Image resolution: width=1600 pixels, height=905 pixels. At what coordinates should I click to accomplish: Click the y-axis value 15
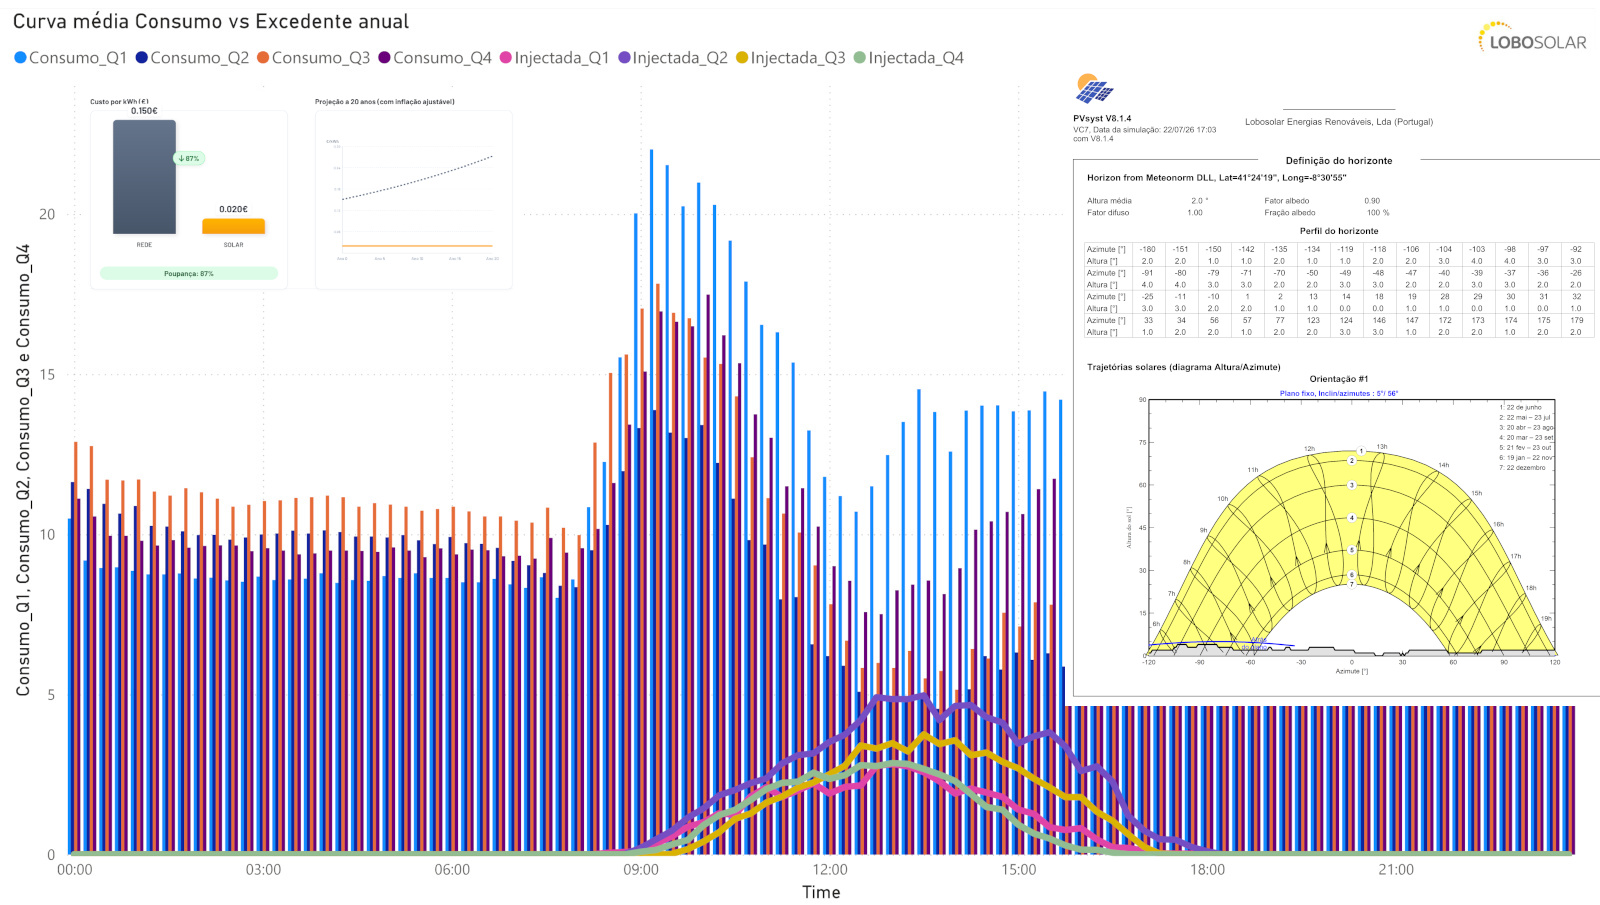click(47, 374)
